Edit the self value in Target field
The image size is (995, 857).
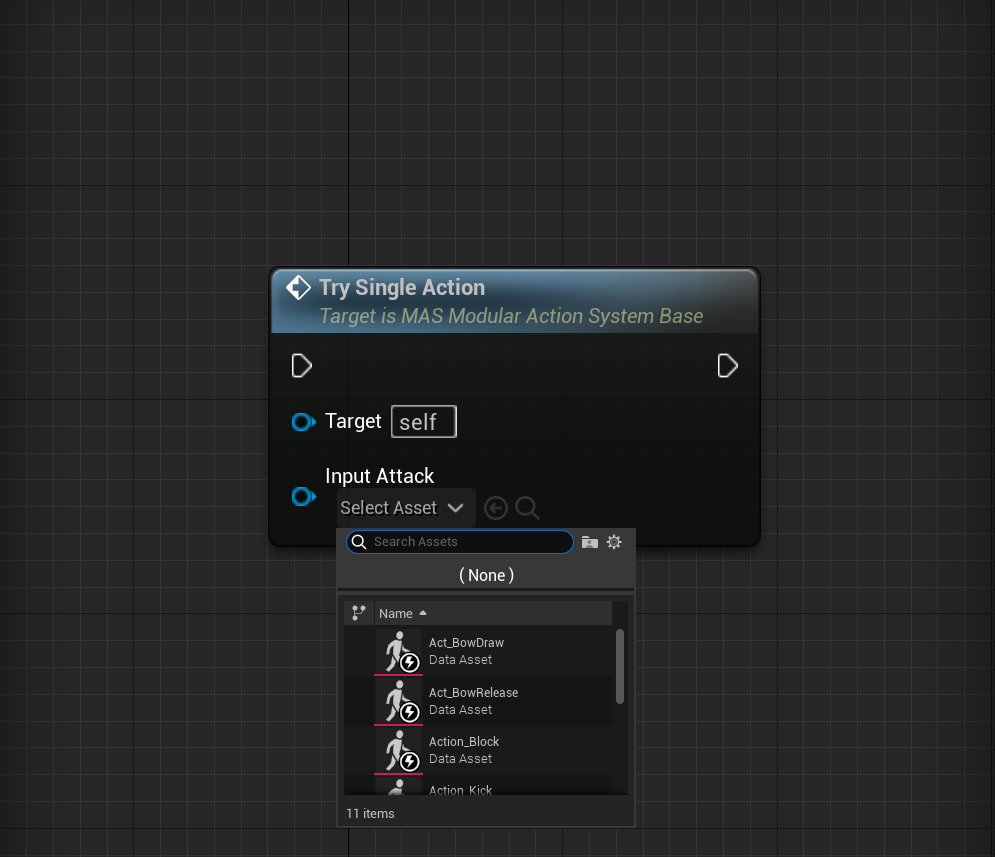tap(423, 421)
